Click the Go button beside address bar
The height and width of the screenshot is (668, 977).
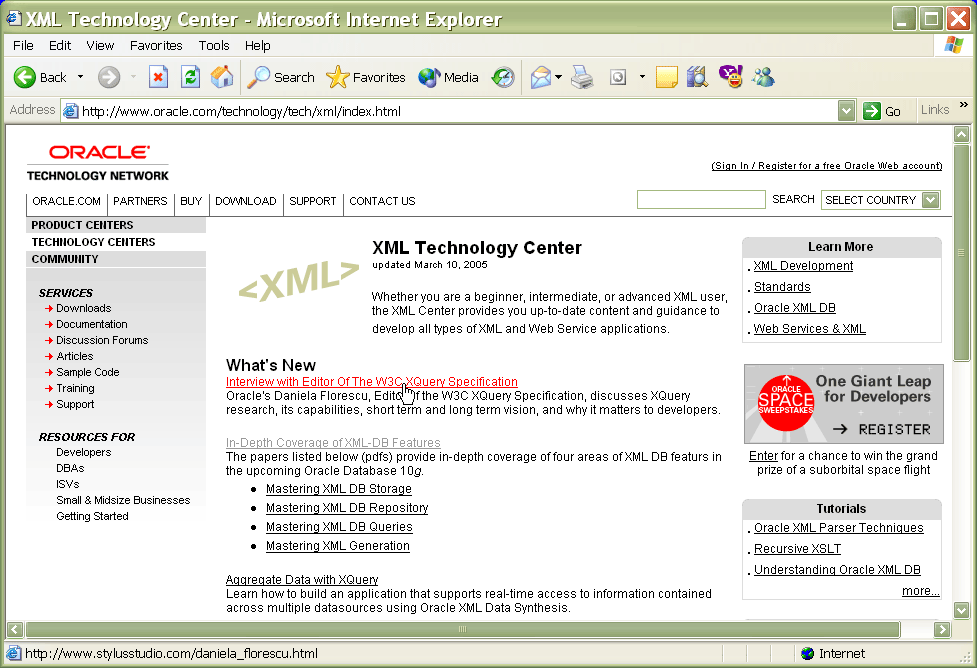(883, 111)
